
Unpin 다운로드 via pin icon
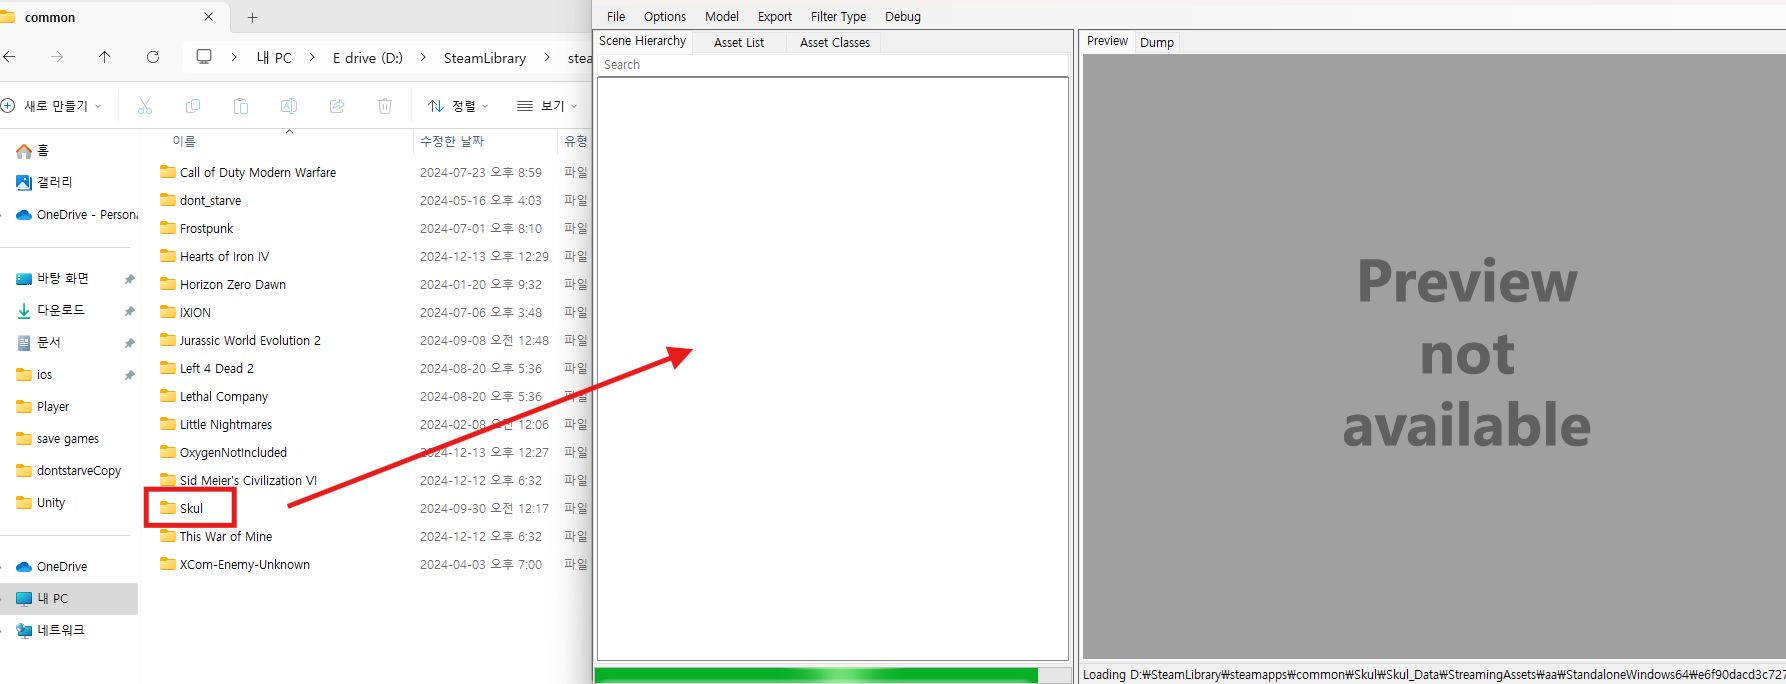coord(129,311)
